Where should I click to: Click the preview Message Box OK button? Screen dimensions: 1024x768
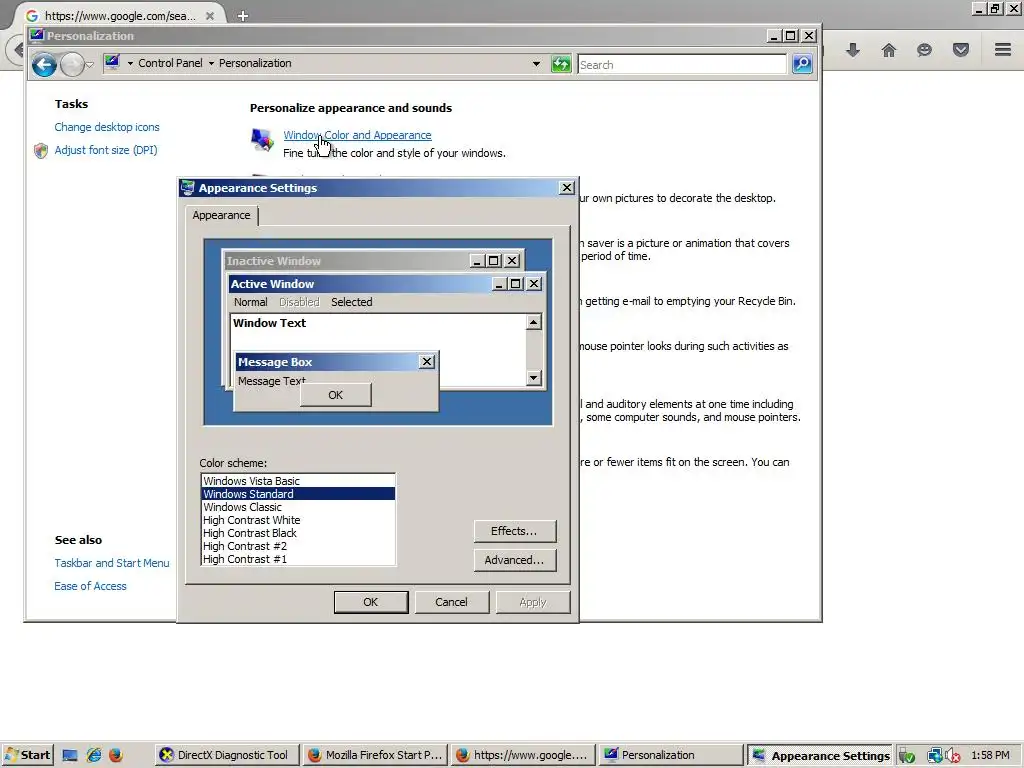pos(336,395)
